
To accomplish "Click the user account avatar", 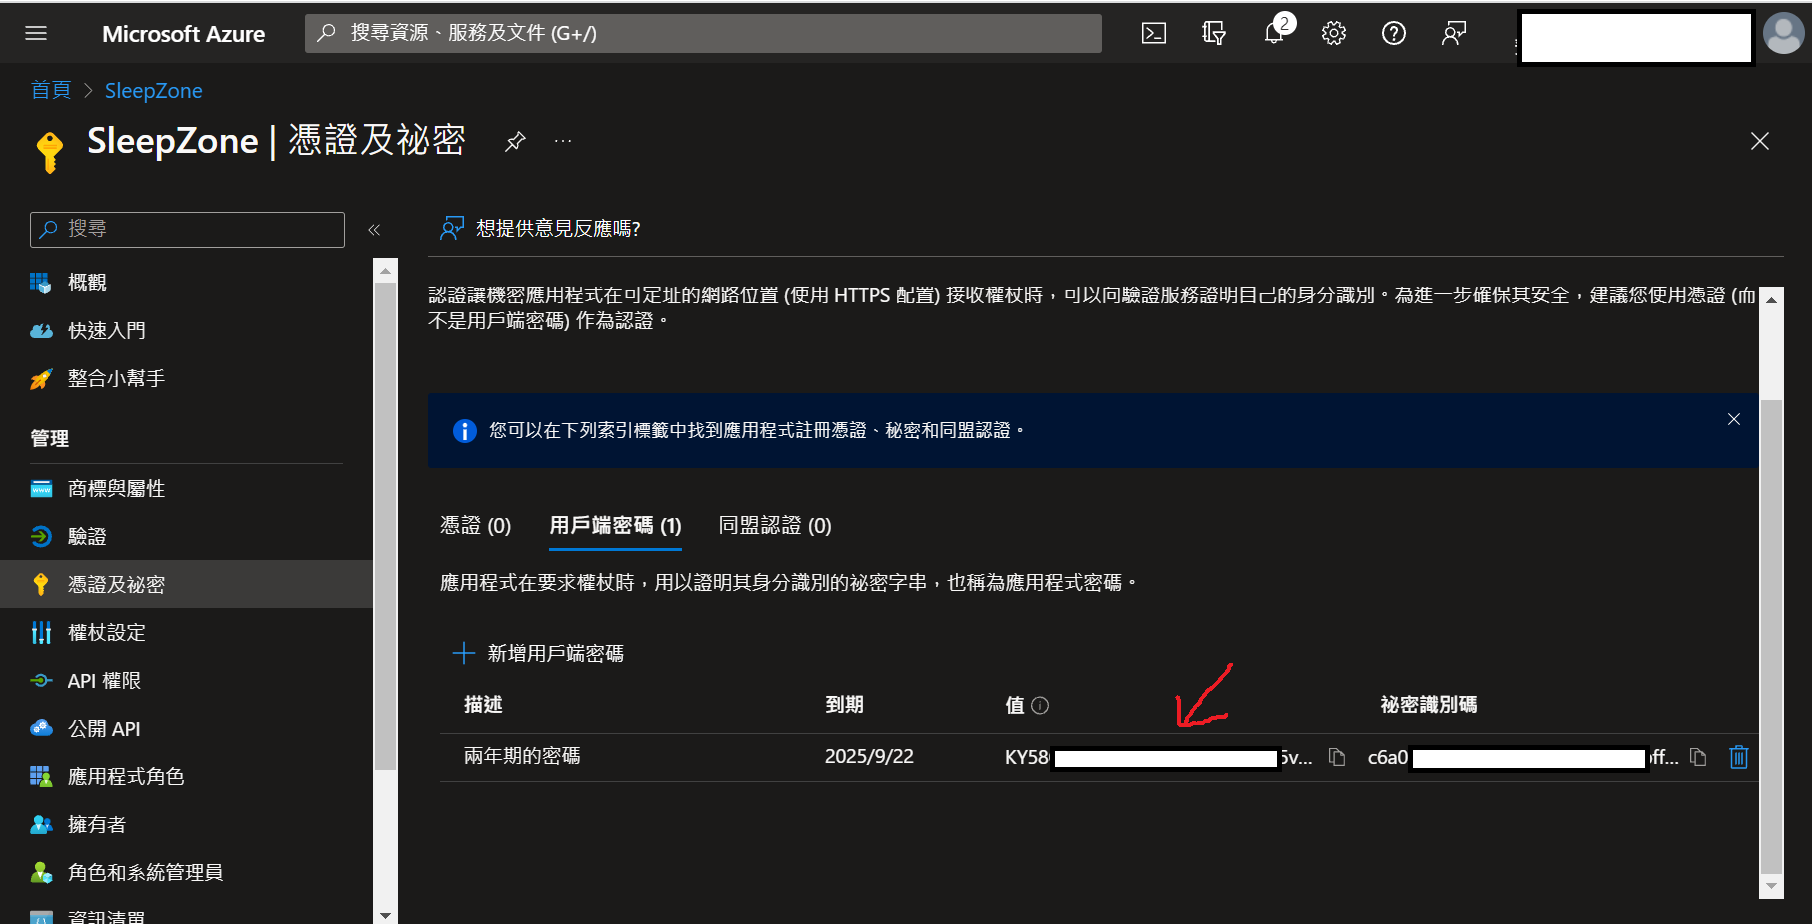I will [x=1783, y=33].
